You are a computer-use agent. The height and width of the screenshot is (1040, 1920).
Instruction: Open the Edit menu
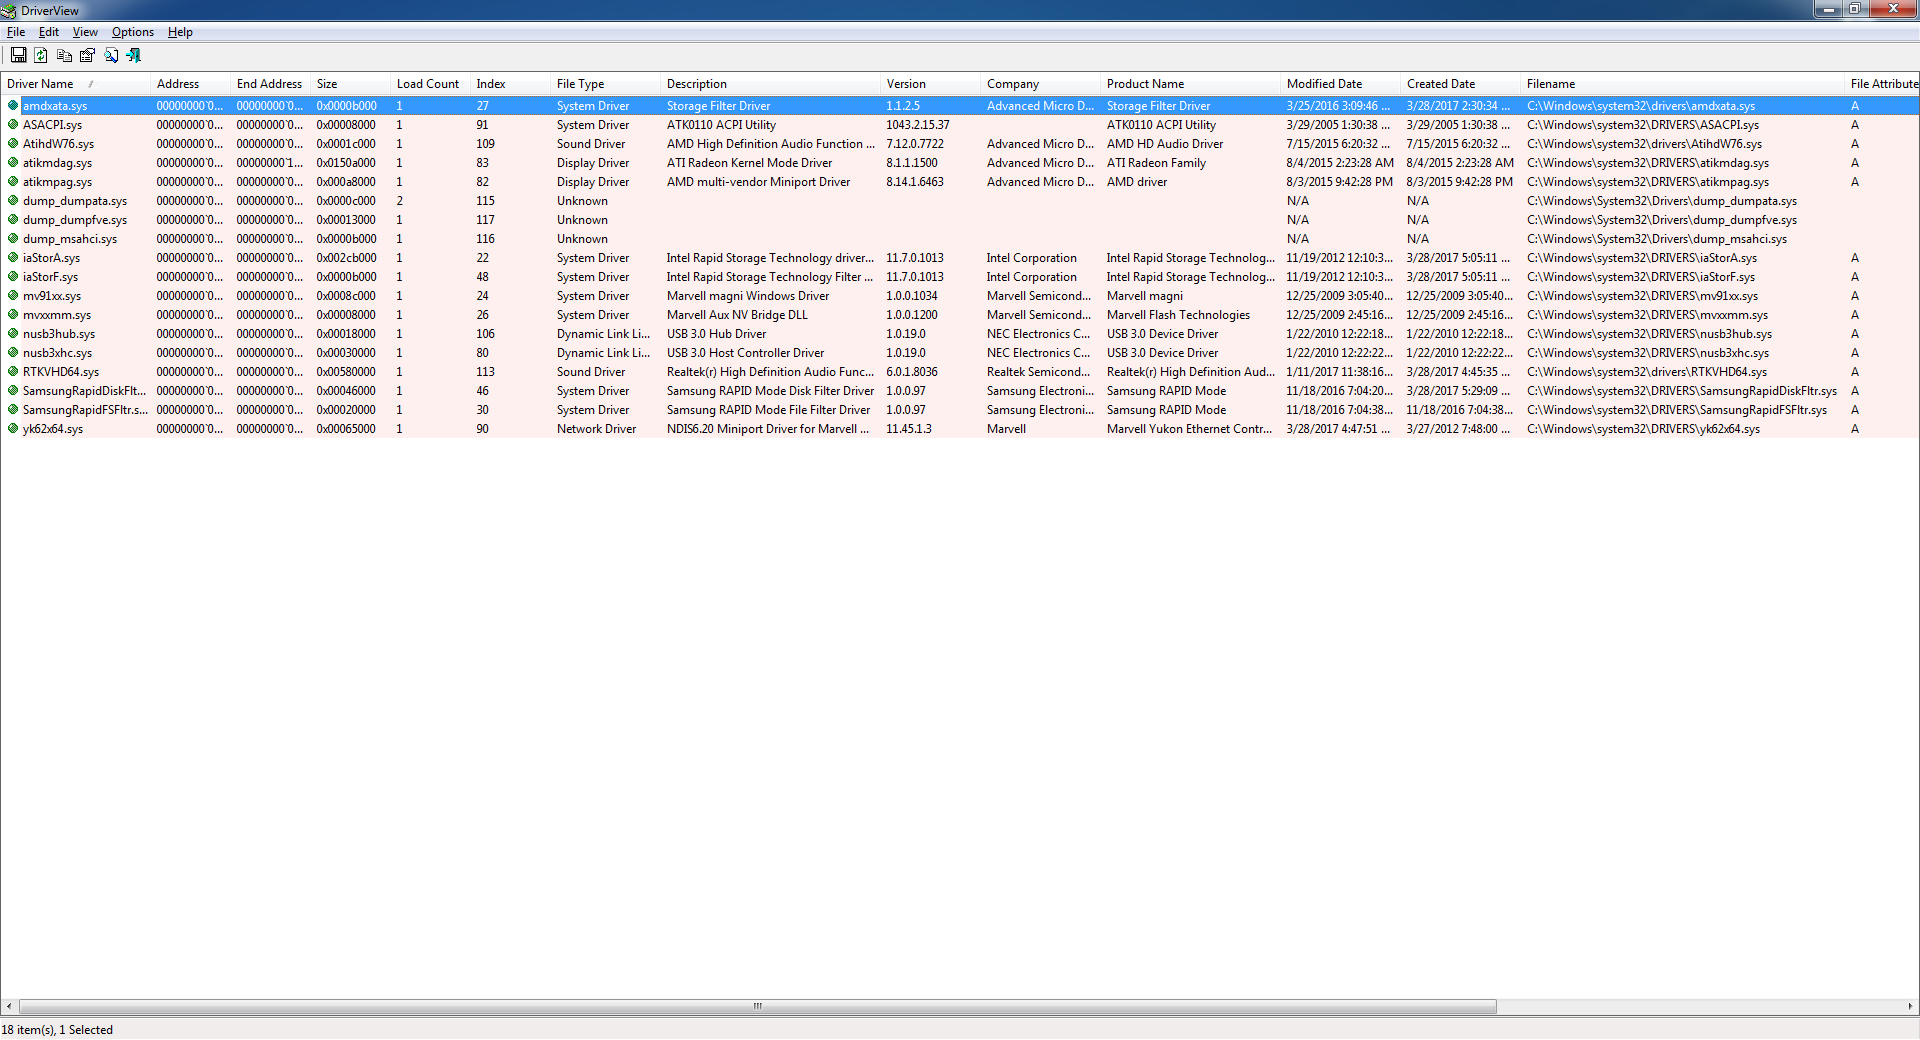click(49, 32)
